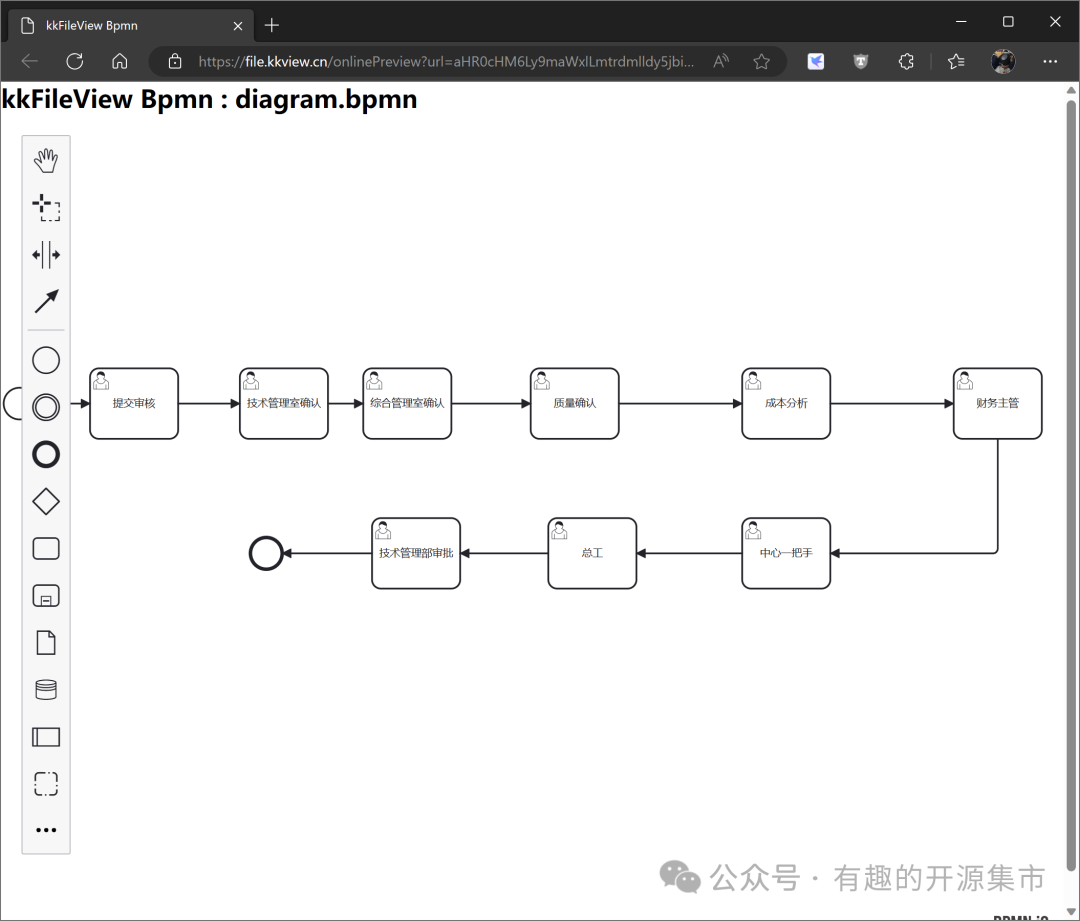Screen dimensions: 1080x921
Task: Select the 技术管理室确认 task node
Action: [284, 404]
